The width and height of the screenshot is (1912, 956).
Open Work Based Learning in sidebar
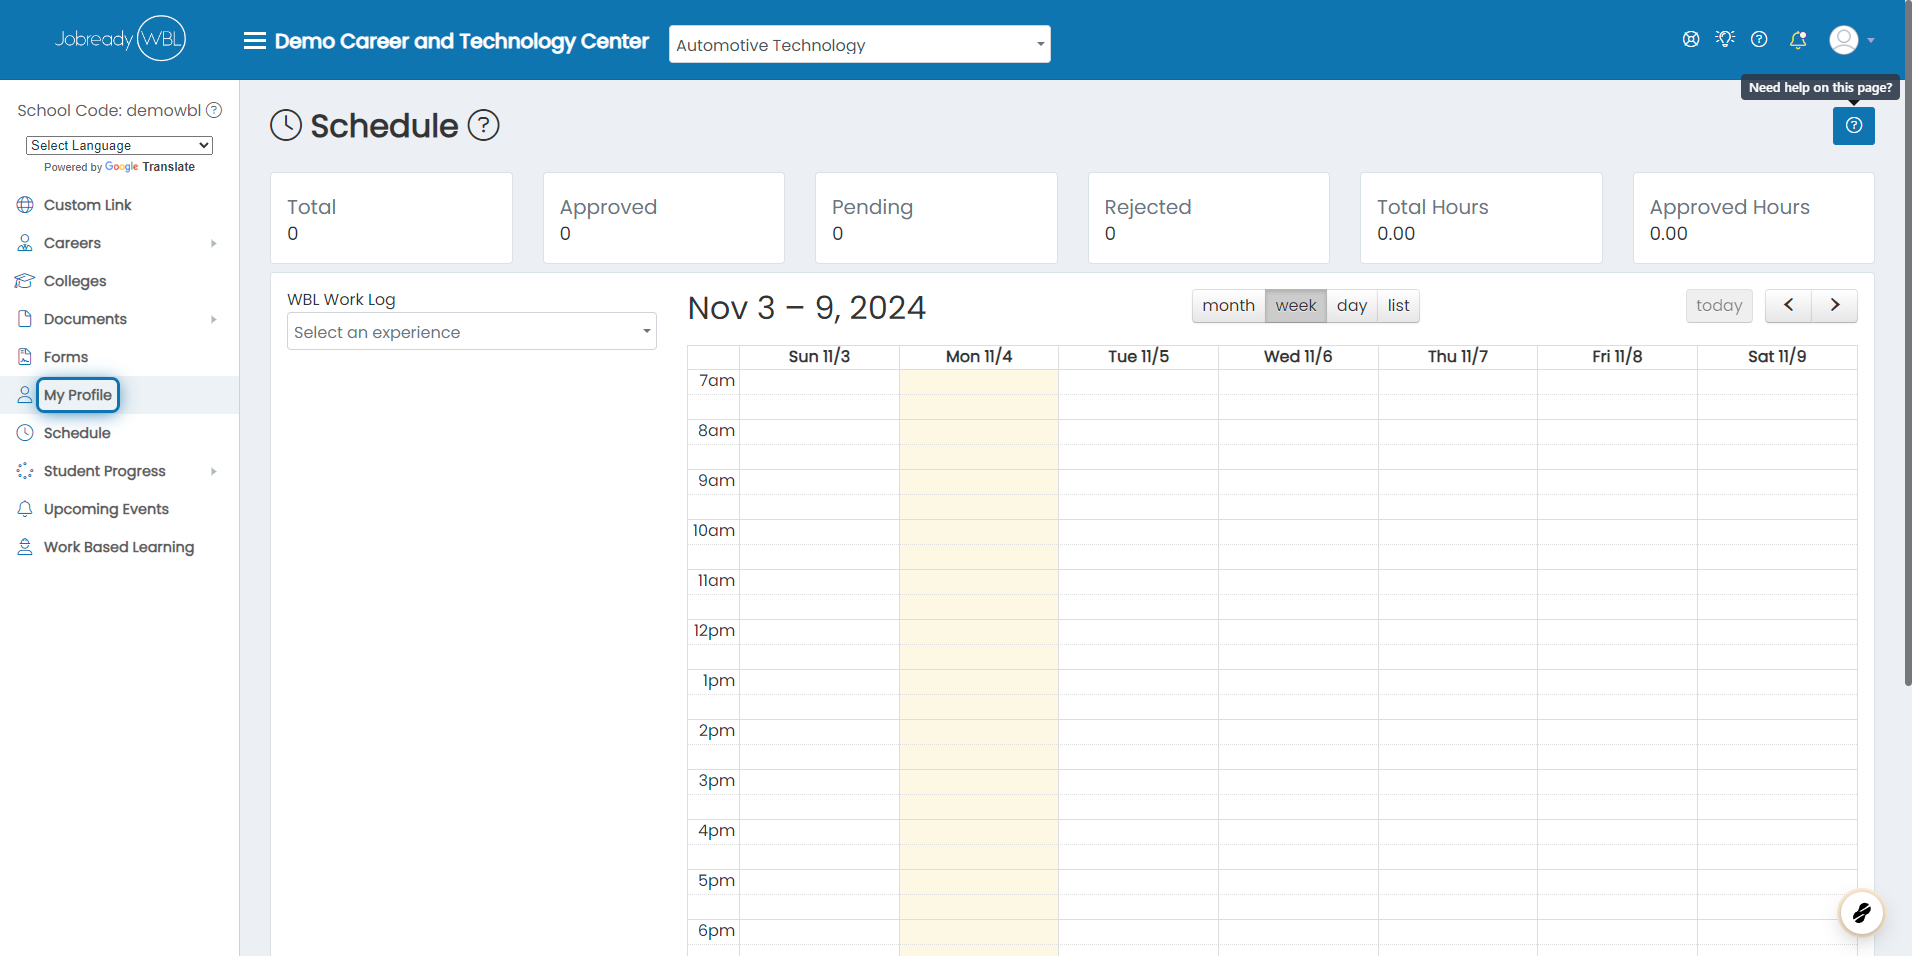(119, 547)
